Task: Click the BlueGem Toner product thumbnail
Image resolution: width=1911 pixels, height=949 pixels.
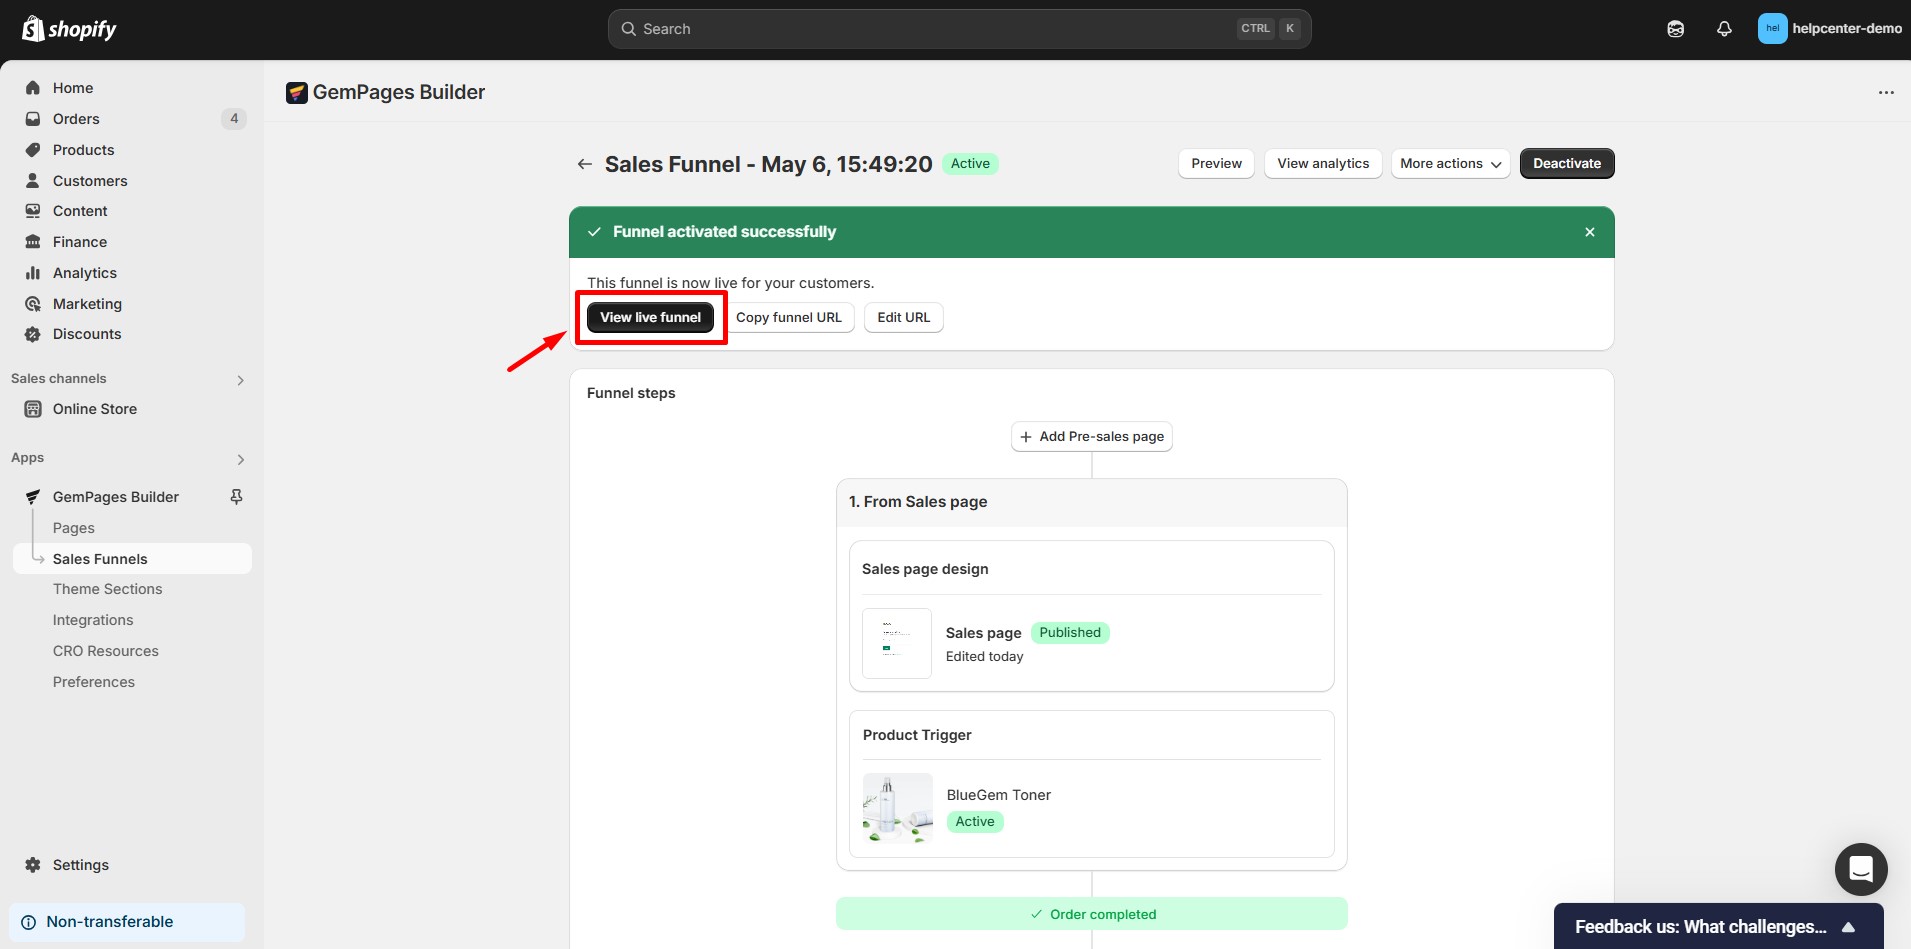Action: coord(897,808)
